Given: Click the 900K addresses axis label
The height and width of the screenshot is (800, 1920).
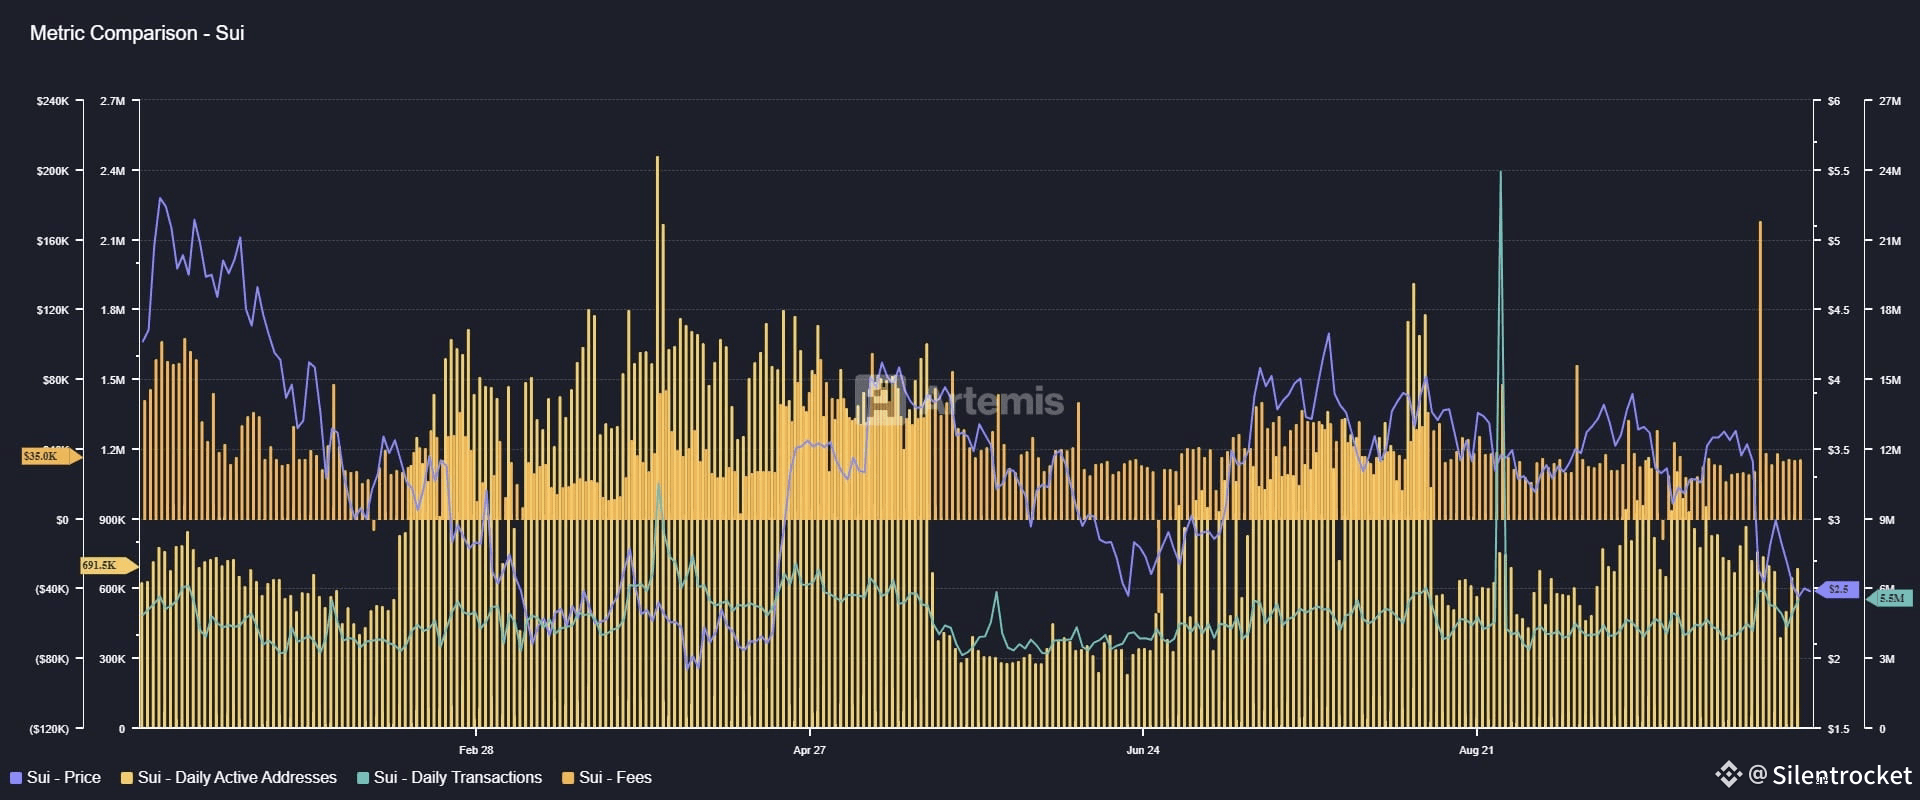Looking at the screenshot, I should pyautogui.click(x=113, y=520).
